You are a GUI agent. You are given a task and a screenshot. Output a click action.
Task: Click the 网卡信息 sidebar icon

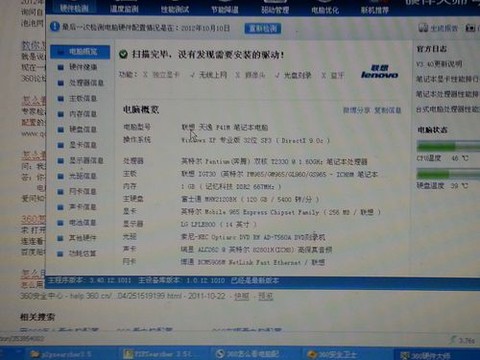coord(60,192)
